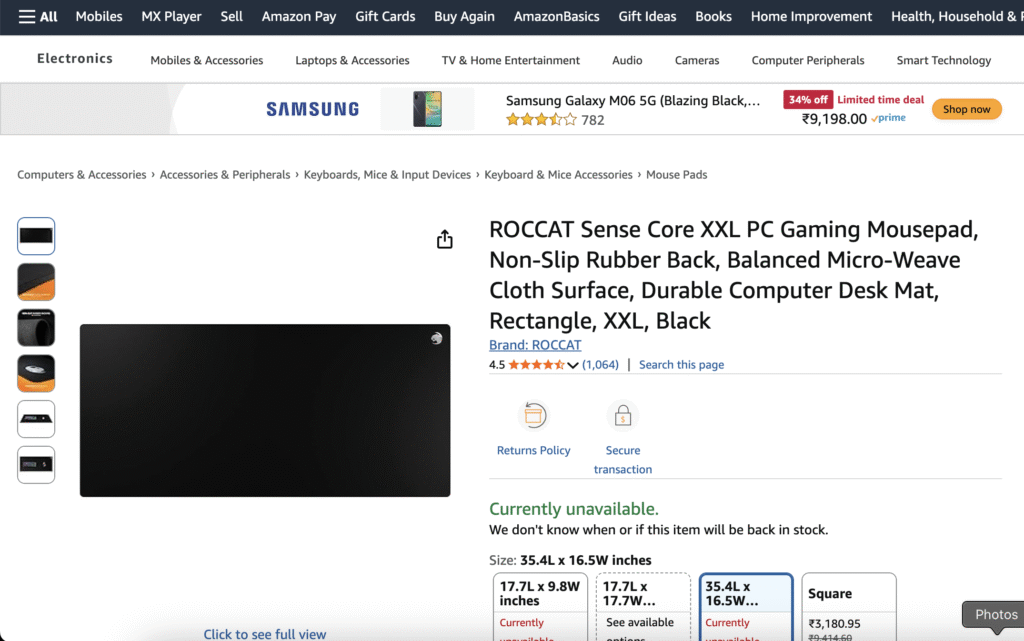Screen dimensions: 1024x641
Task: Click the Returns Policy box icon
Action: [x=534, y=416]
